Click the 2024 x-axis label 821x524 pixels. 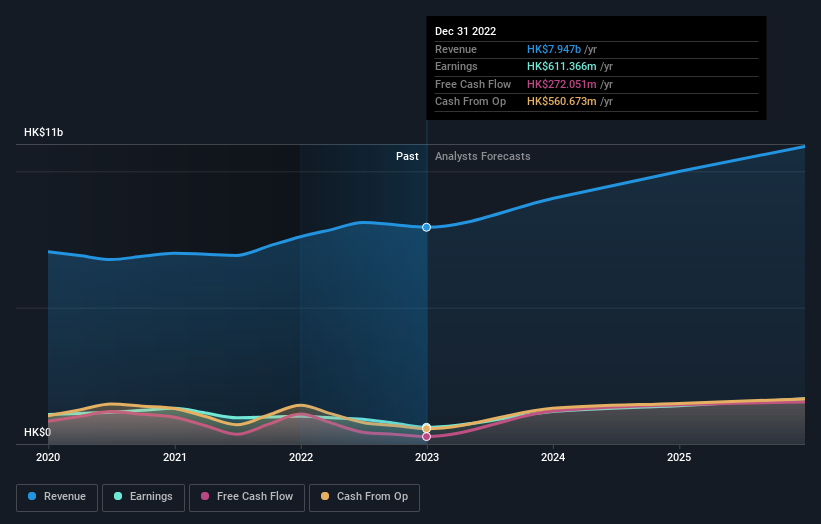553,458
